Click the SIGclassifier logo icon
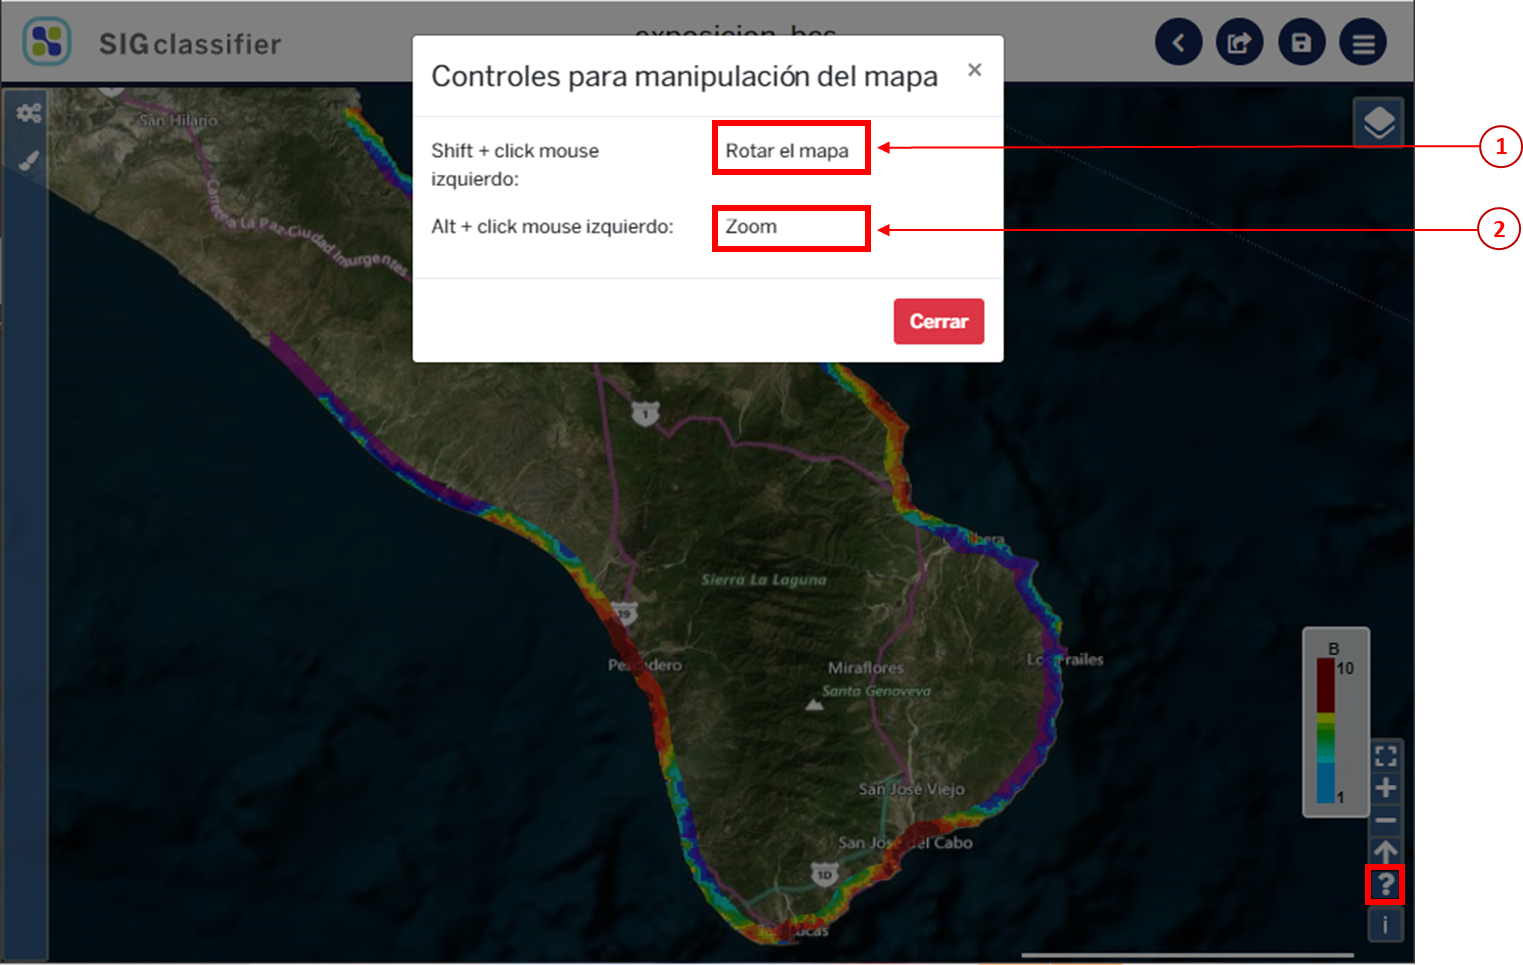 tap(47, 42)
